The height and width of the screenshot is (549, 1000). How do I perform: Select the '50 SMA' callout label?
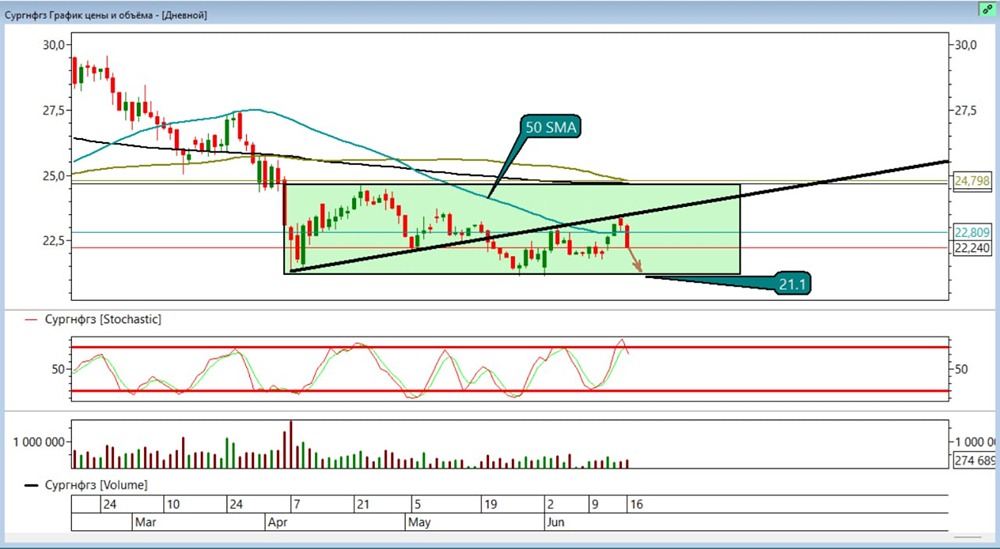550,128
